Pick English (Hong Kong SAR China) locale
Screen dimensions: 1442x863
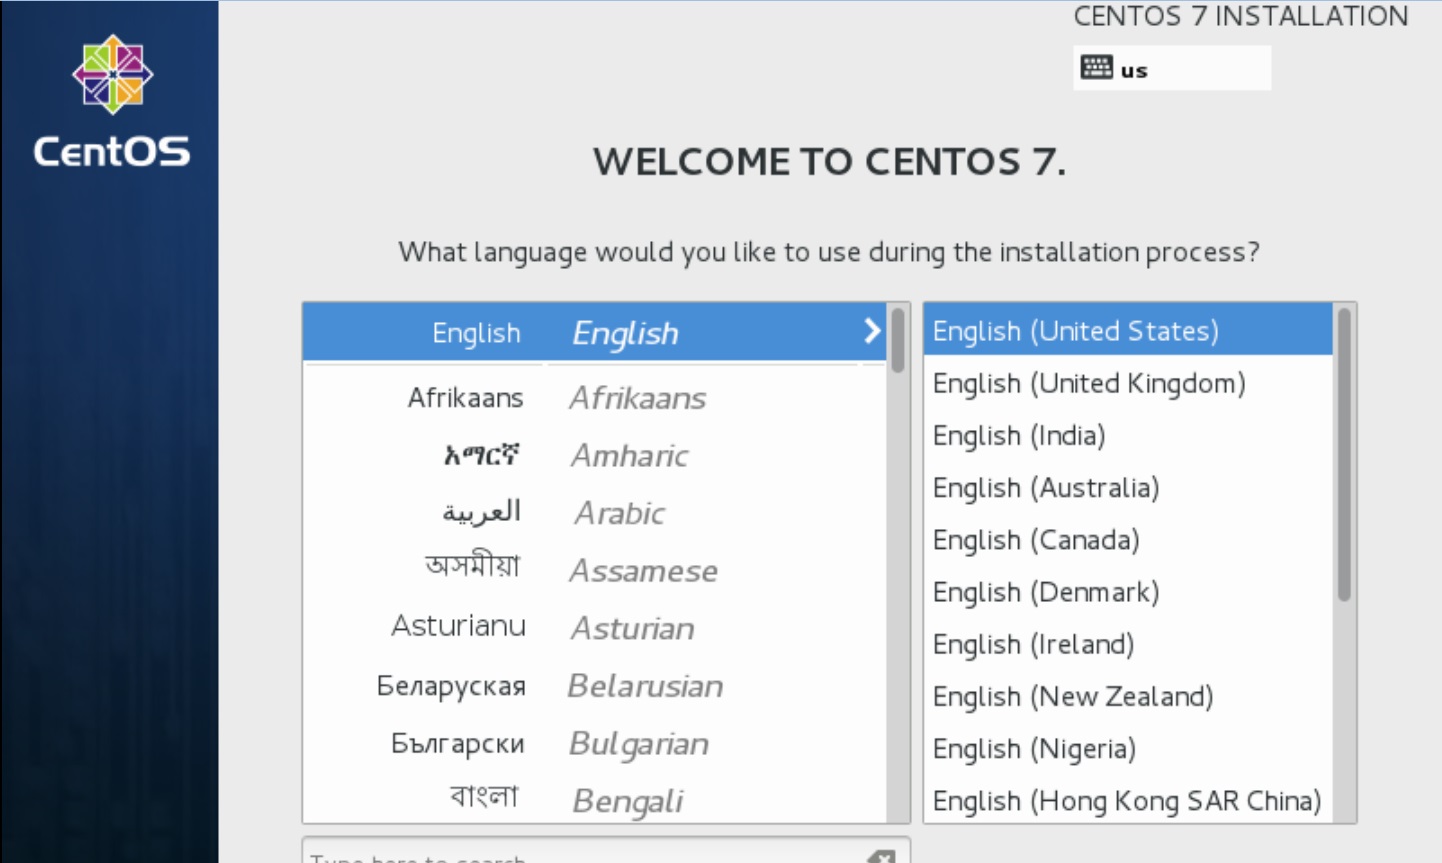point(1128,800)
